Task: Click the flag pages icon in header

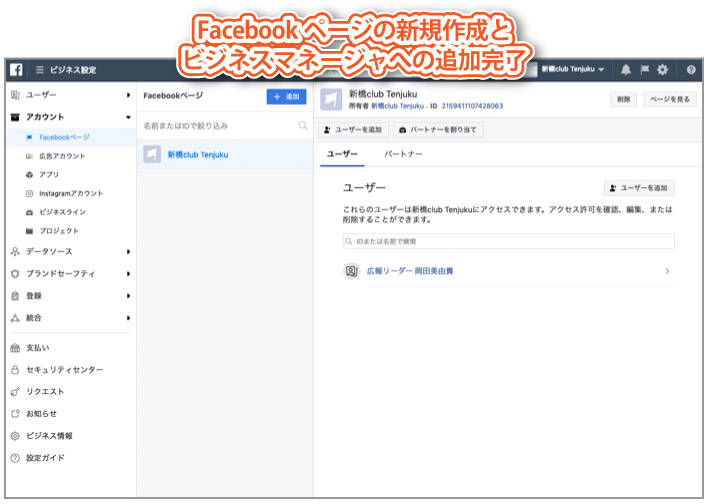Action: [644, 69]
